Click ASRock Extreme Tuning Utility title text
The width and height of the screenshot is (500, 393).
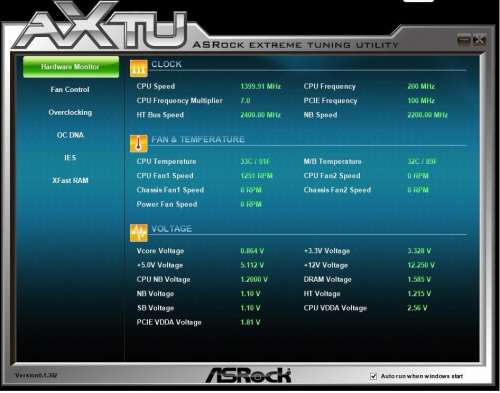coord(296,45)
